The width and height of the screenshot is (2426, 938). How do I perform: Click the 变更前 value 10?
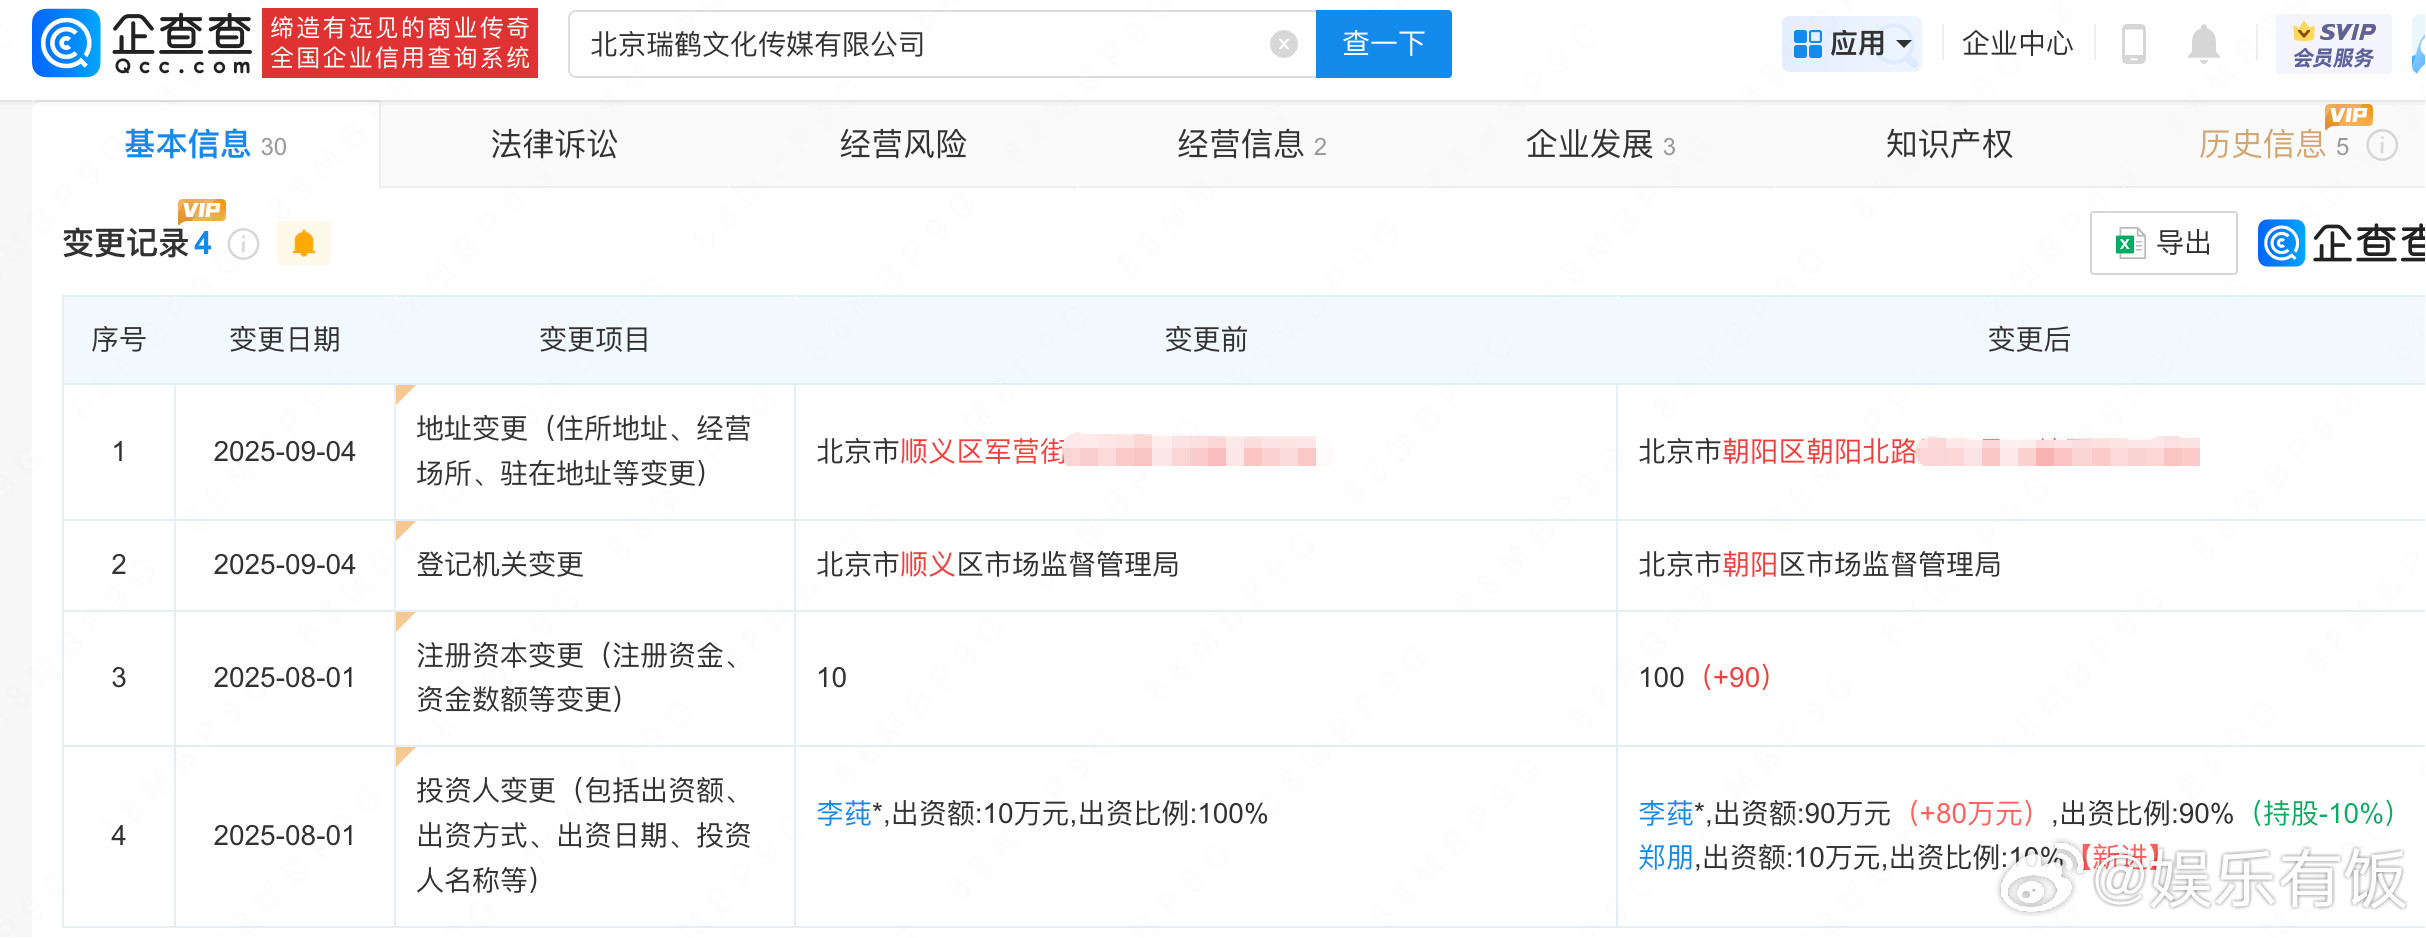[x=832, y=678]
